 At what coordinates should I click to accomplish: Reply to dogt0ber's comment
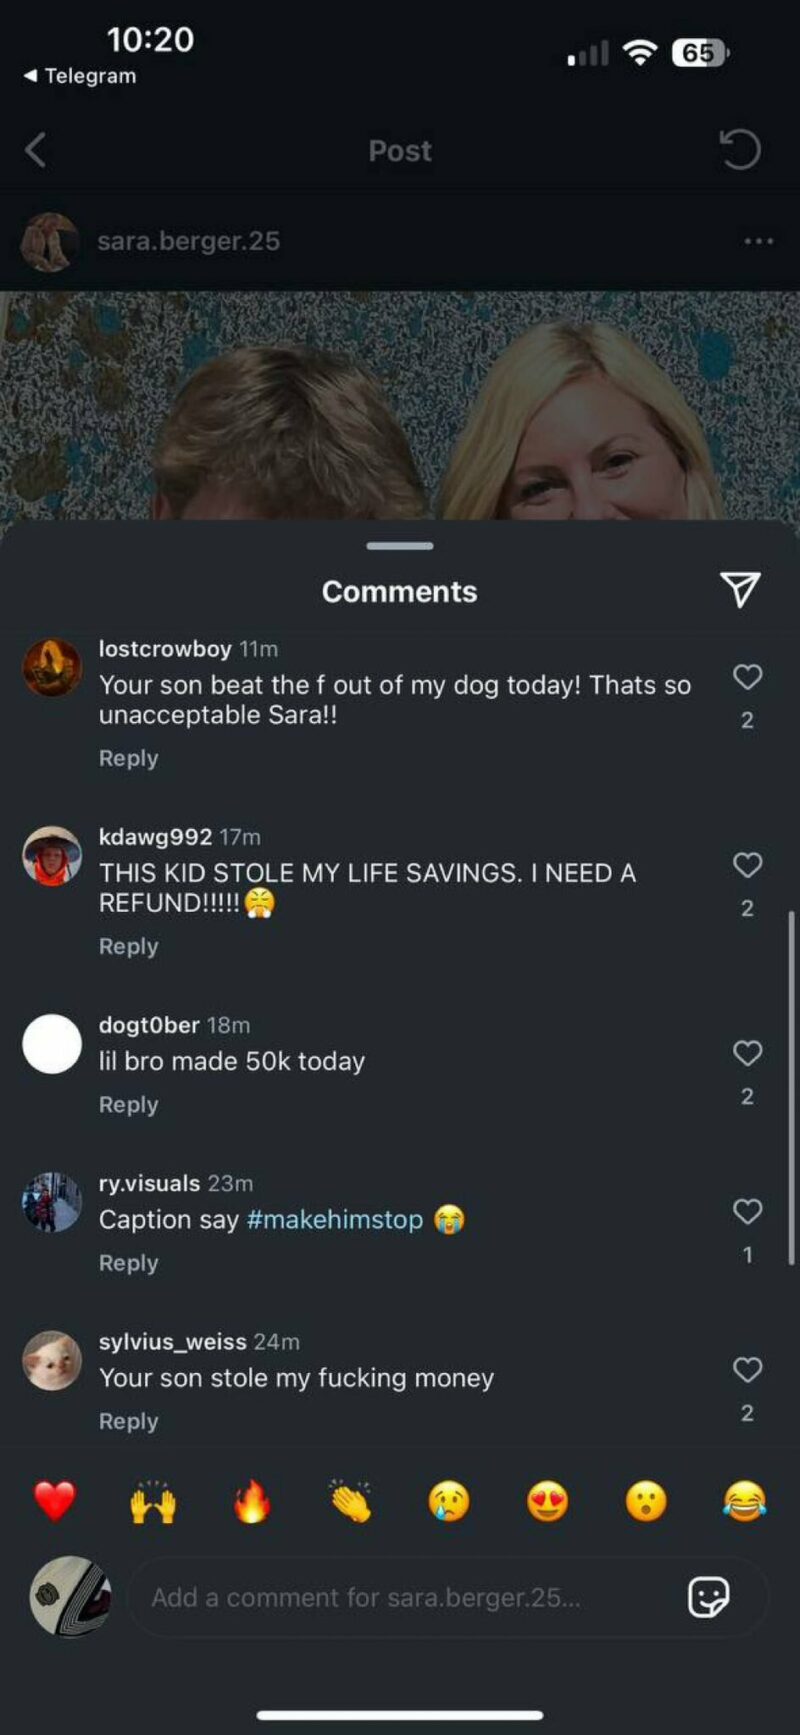128,1105
